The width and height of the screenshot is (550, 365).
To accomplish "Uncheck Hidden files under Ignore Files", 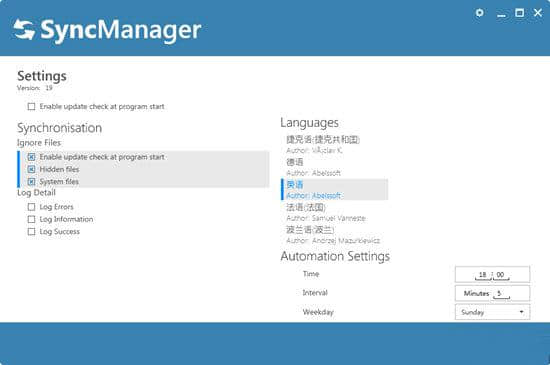I will click(32, 169).
